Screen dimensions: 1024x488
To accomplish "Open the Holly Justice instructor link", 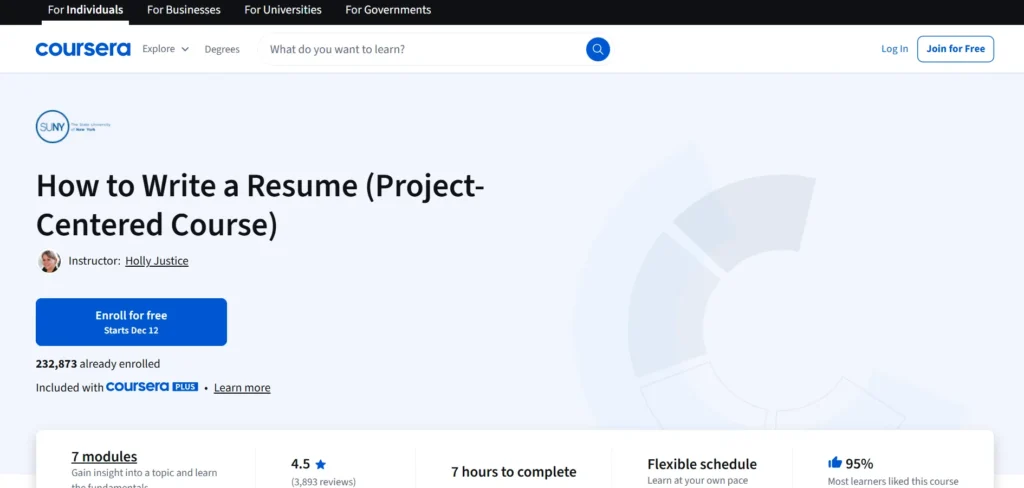I will point(156,261).
